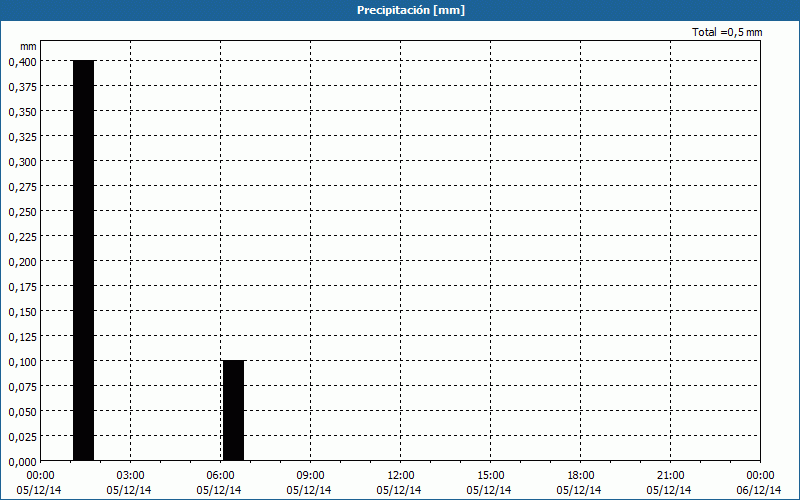Viewport: 800px width, 500px height.
Task: Click the 03:00 05/12/14 time label
Action: pyautogui.click(x=129, y=483)
